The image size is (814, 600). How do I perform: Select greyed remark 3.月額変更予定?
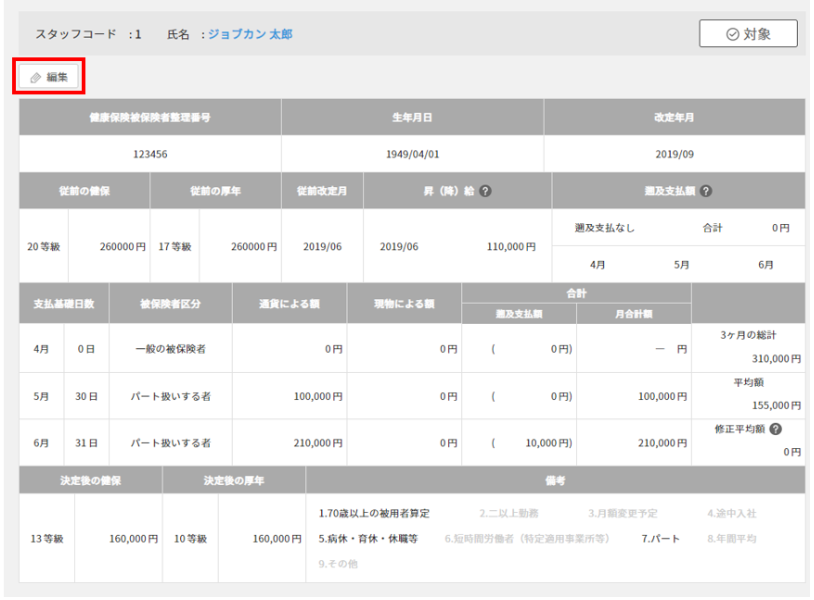[622, 513]
